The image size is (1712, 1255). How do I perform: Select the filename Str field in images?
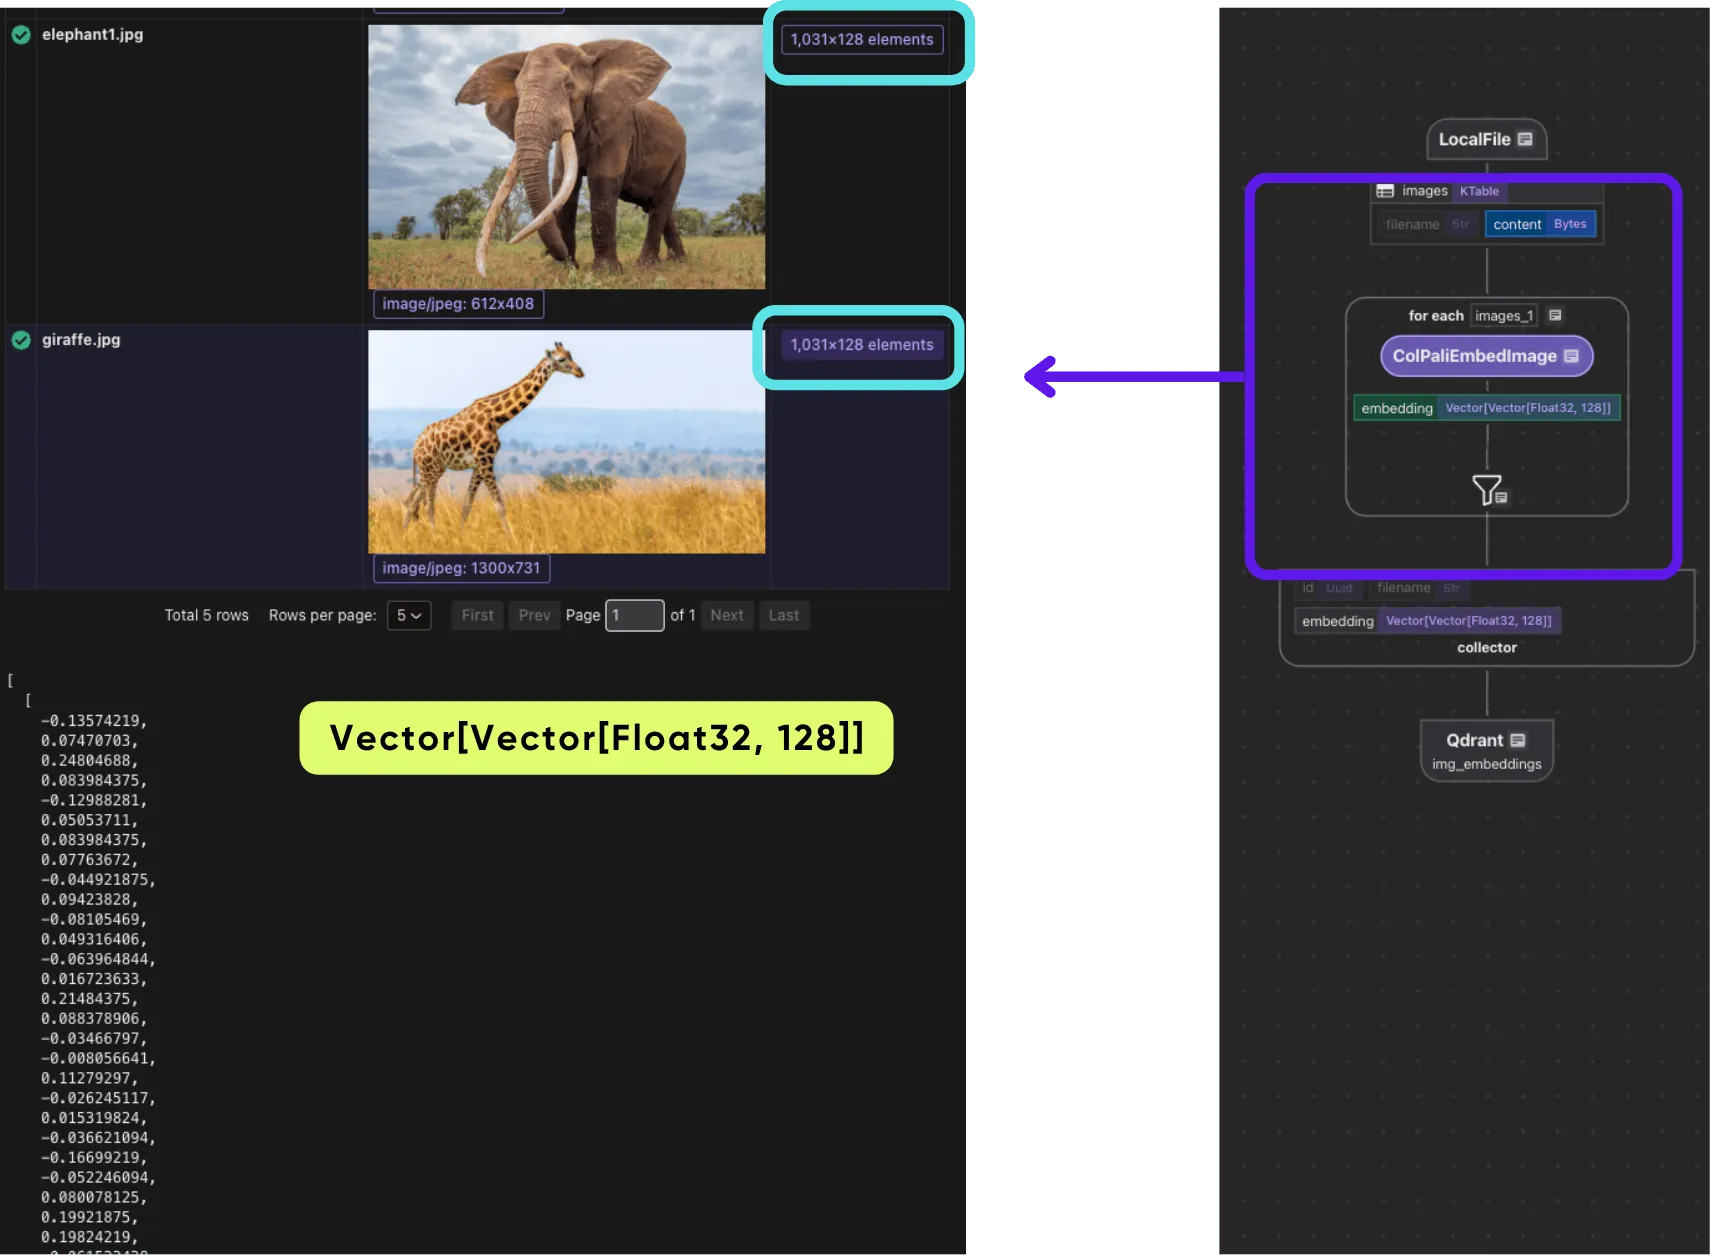coord(1427,224)
